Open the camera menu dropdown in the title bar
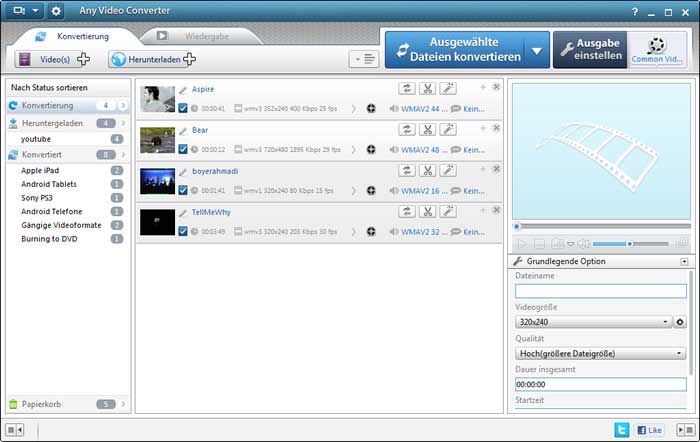 click(24, 10)
